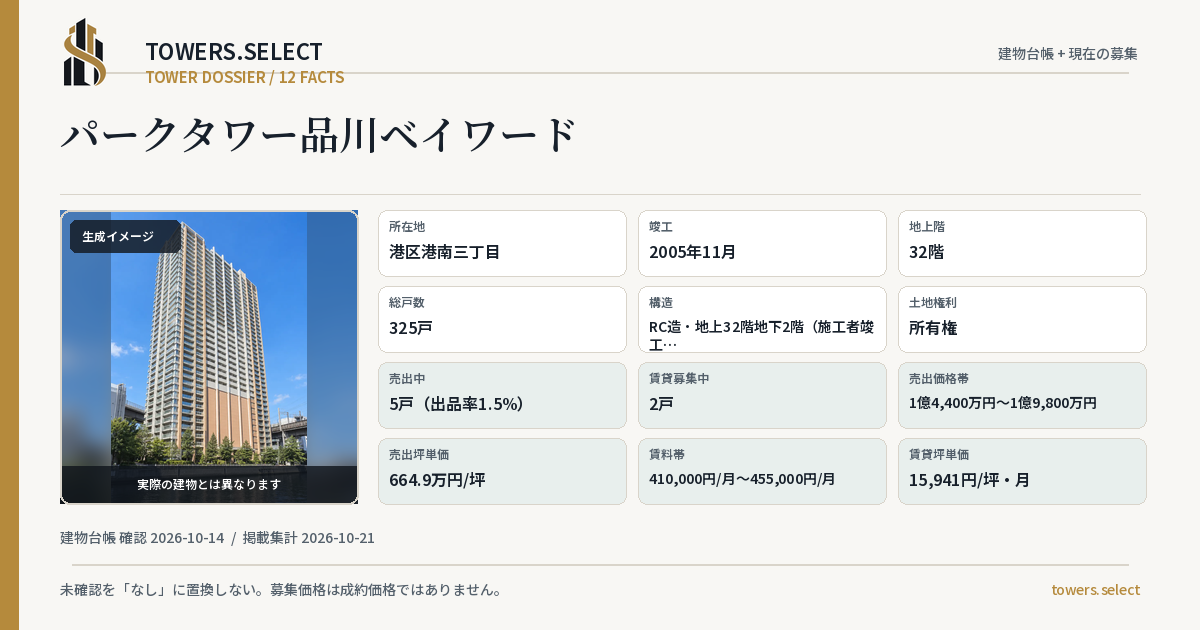Click the TOWER DOSSIER / 12 FACTS subtitle
This screenshot has height=630, width=1200.
pyautogui.click(x=245, y=77)
